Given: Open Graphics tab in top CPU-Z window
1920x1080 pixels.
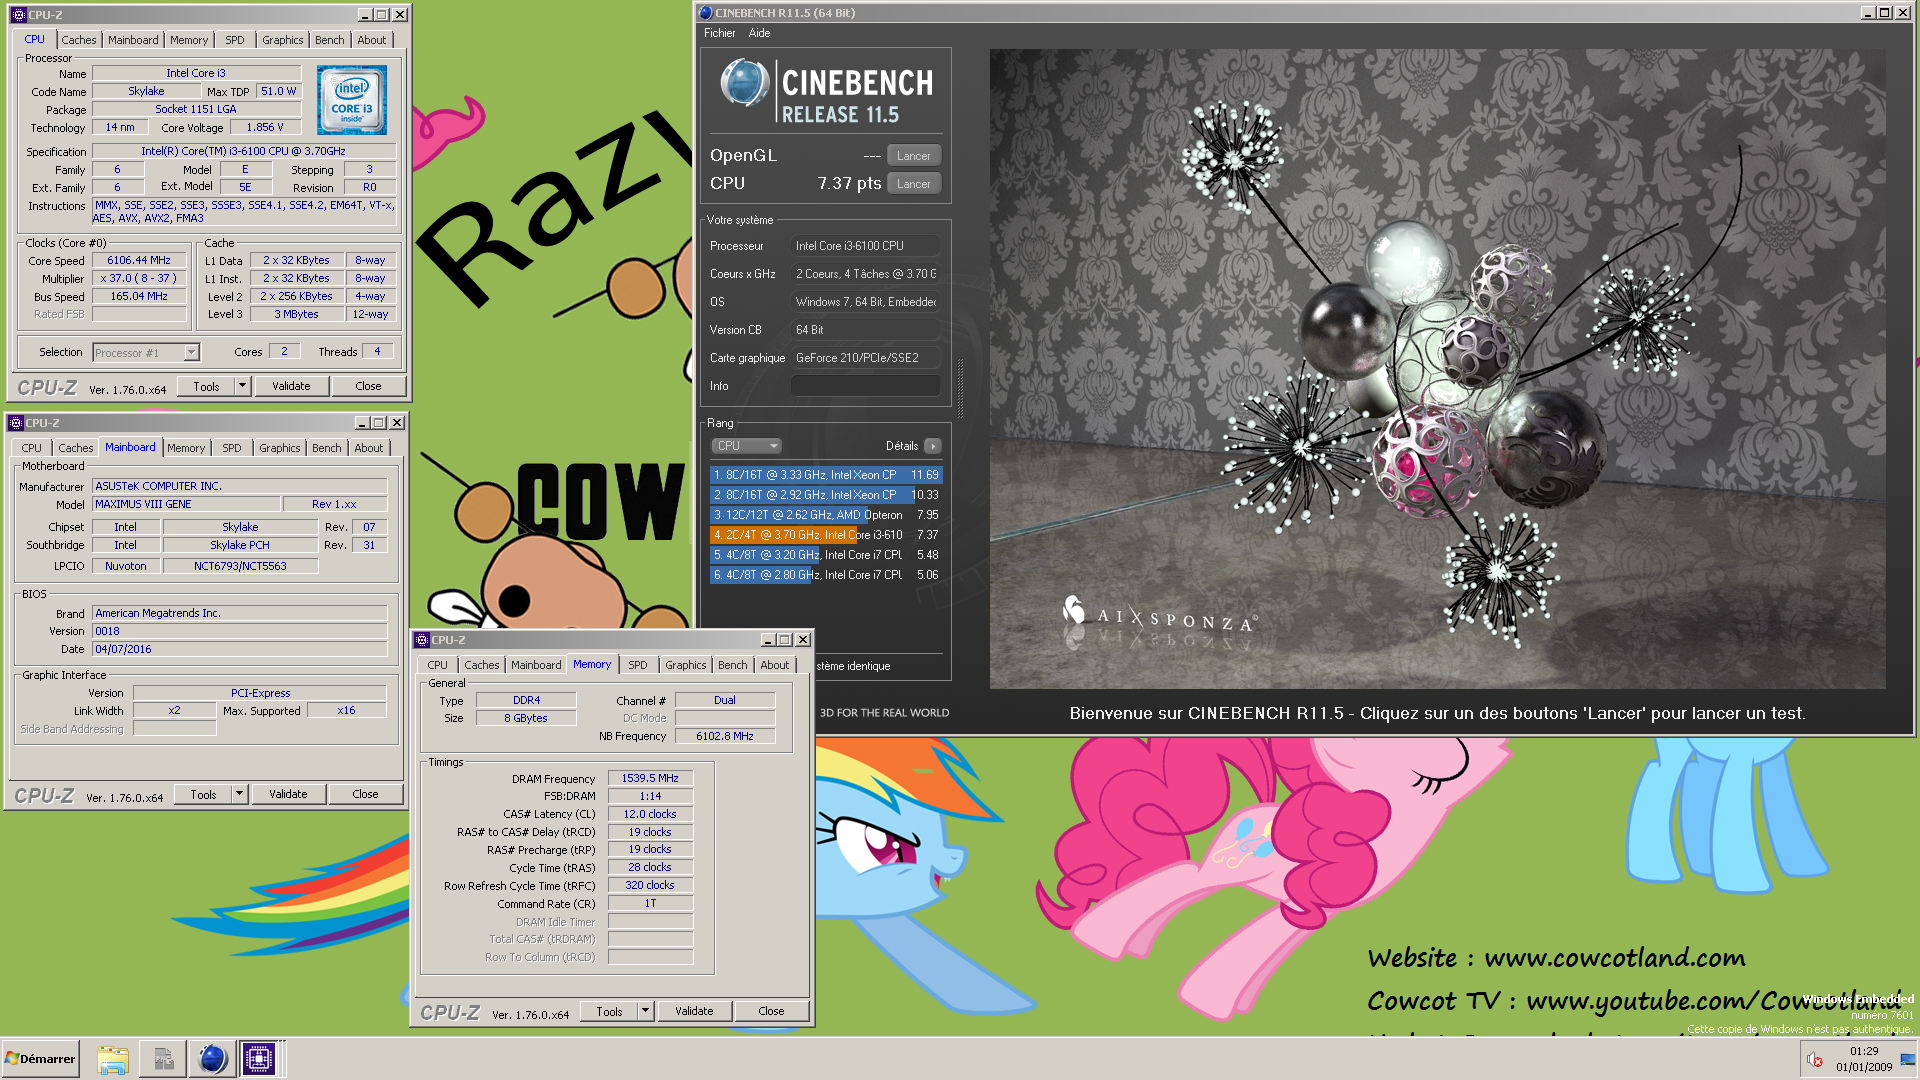Looking at the screenshot, I should [x=283, y=40].
